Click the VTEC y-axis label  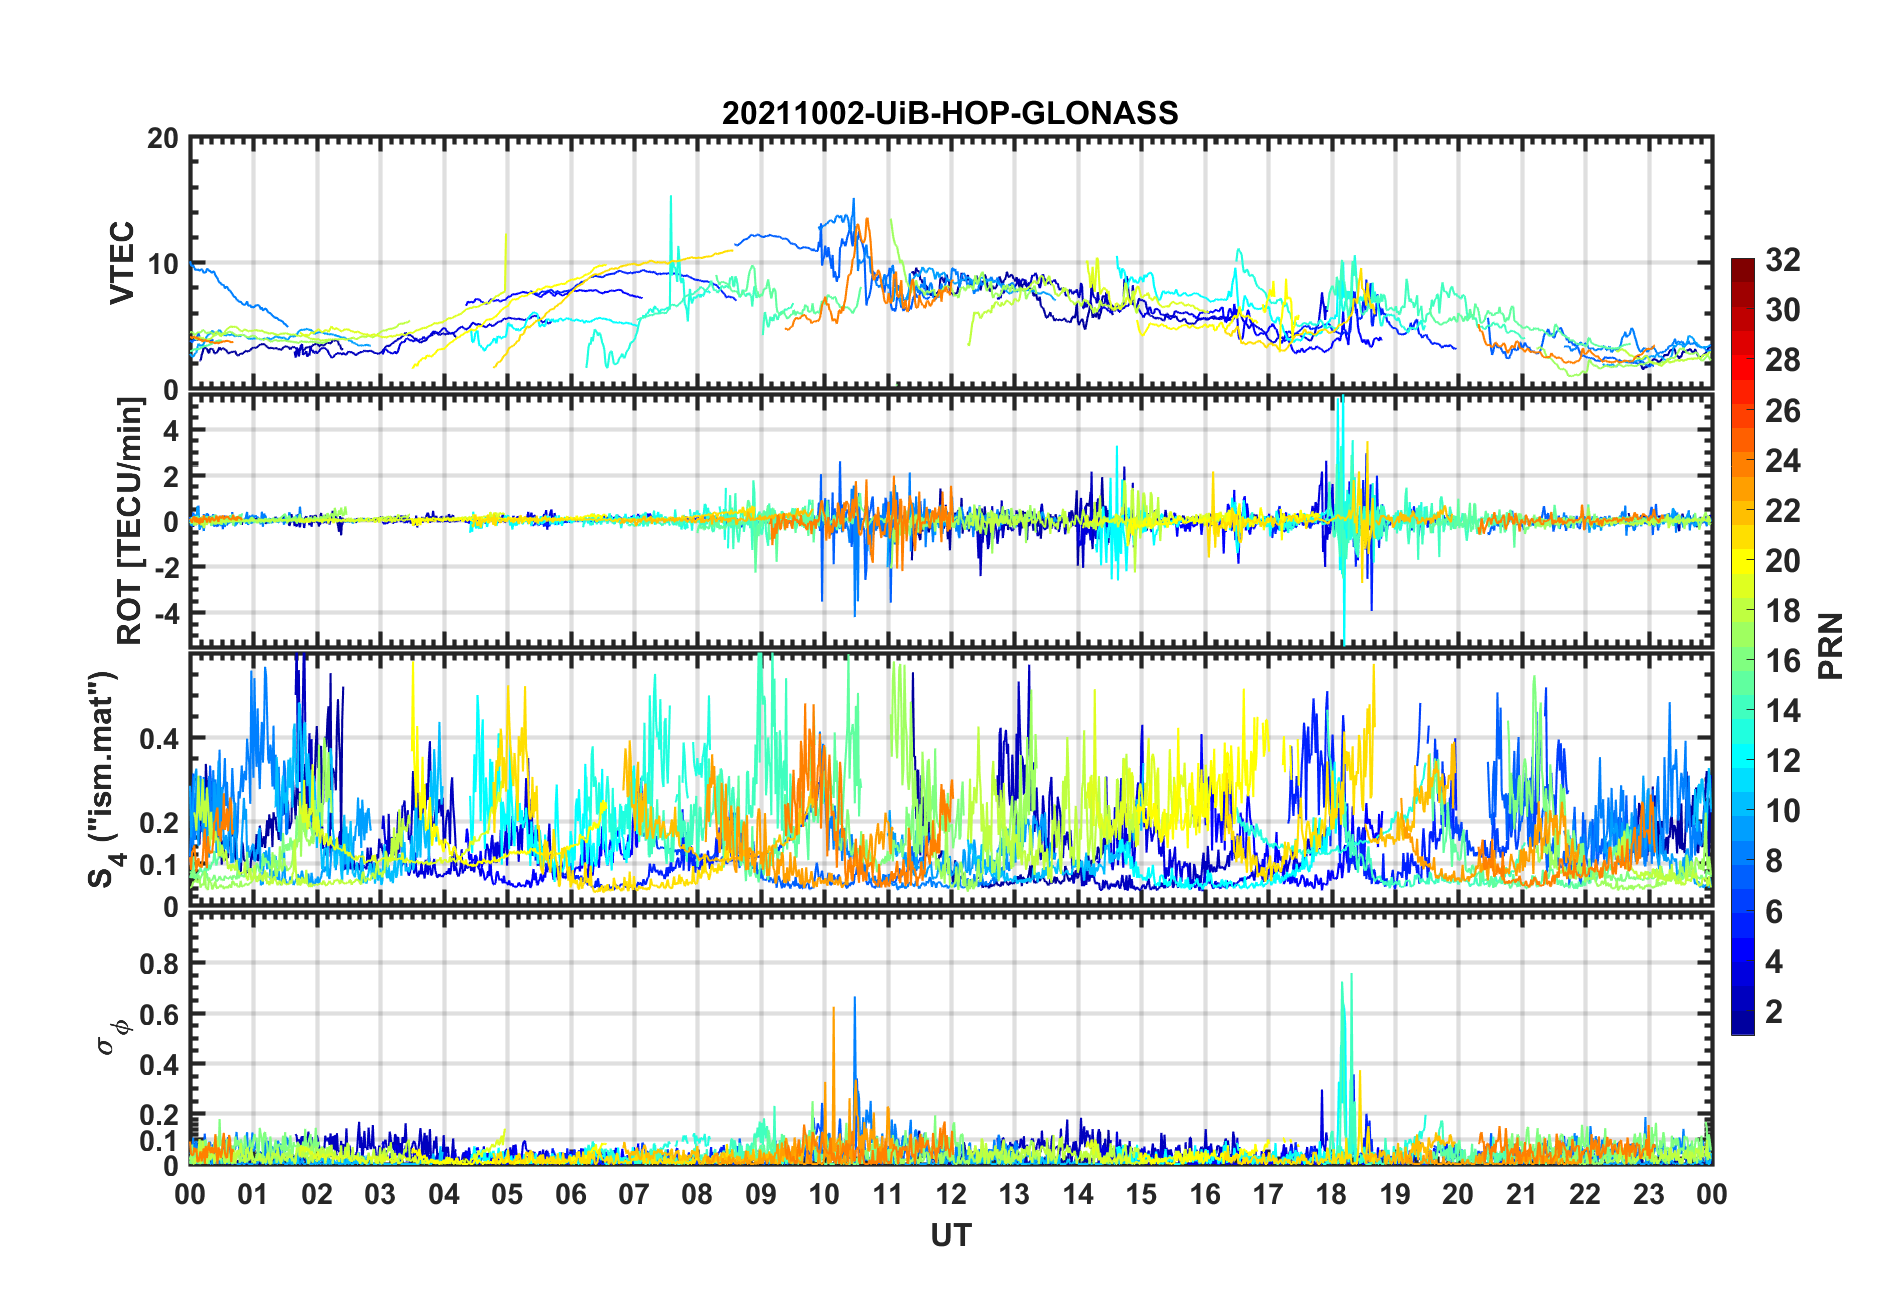coord(122,263)
